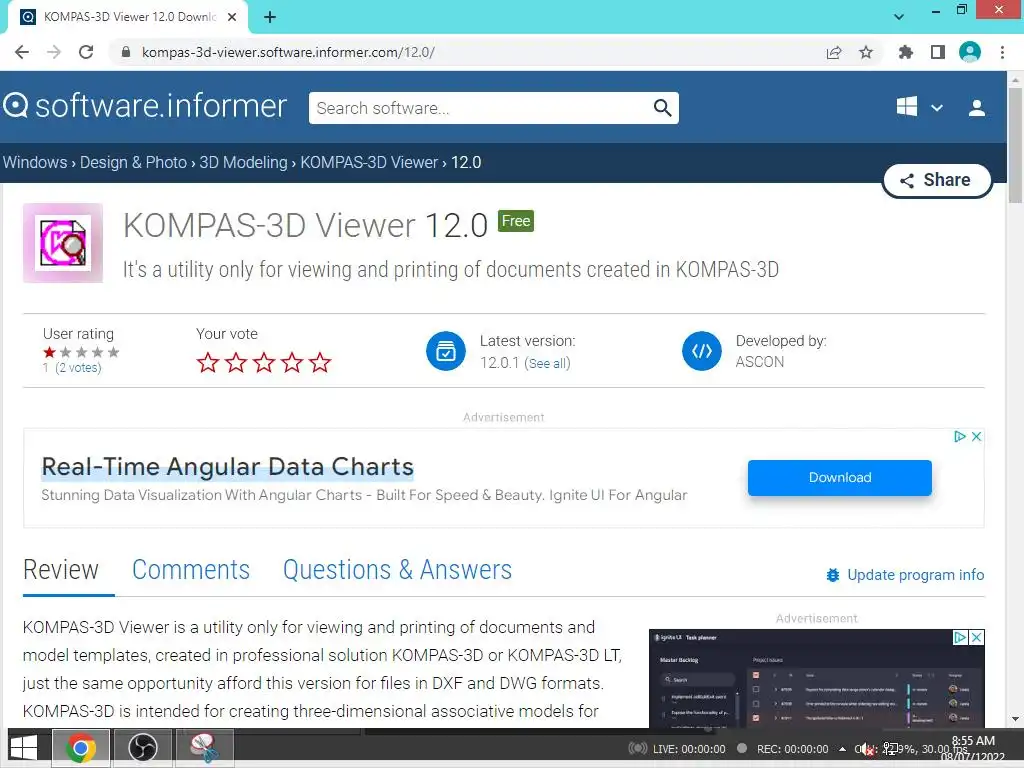Rate three stars in Your vote
This screenshot has width=1024, height=768.
264,362
